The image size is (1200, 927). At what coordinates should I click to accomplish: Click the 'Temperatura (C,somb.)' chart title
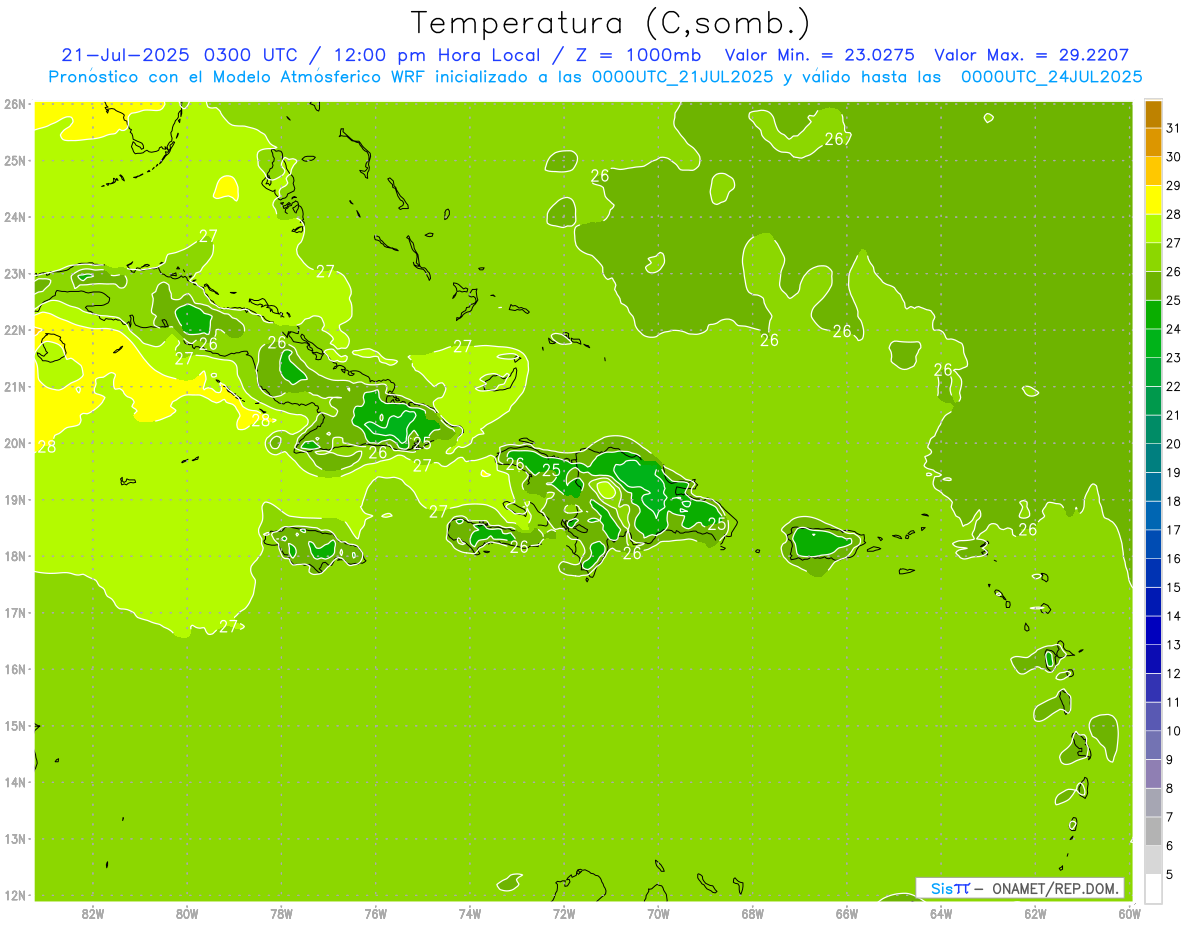coord(611,24)
